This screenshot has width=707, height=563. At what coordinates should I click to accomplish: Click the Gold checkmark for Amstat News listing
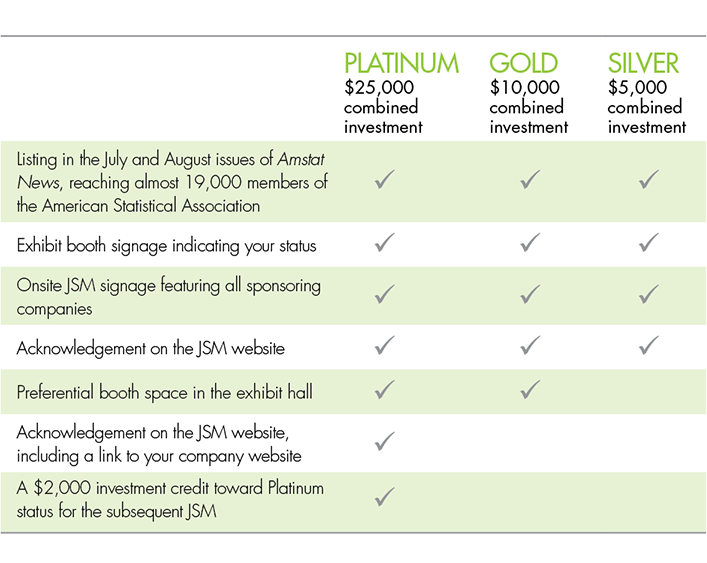pos(530,180)
